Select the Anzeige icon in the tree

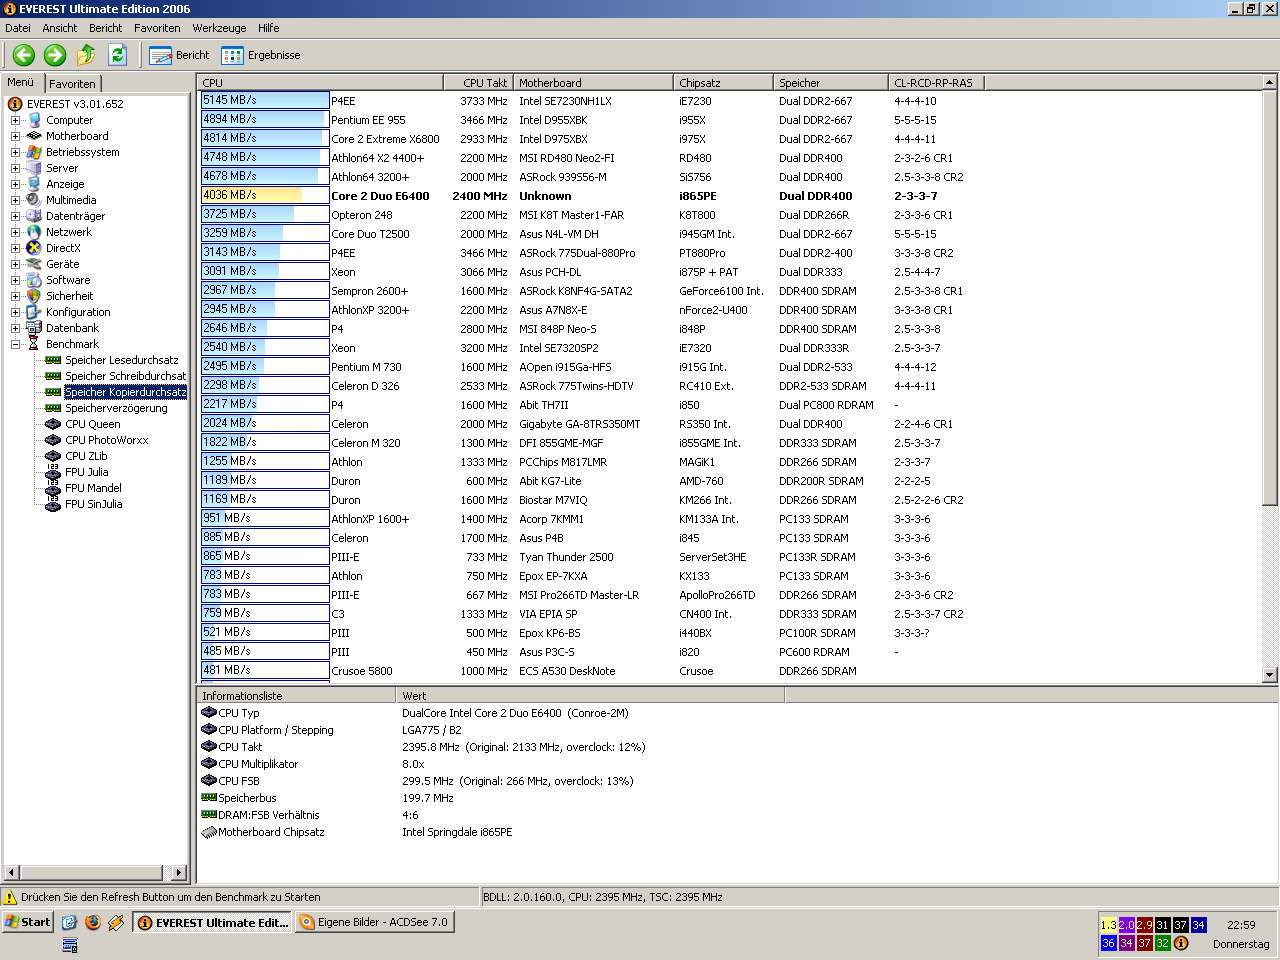click(34, 184)
